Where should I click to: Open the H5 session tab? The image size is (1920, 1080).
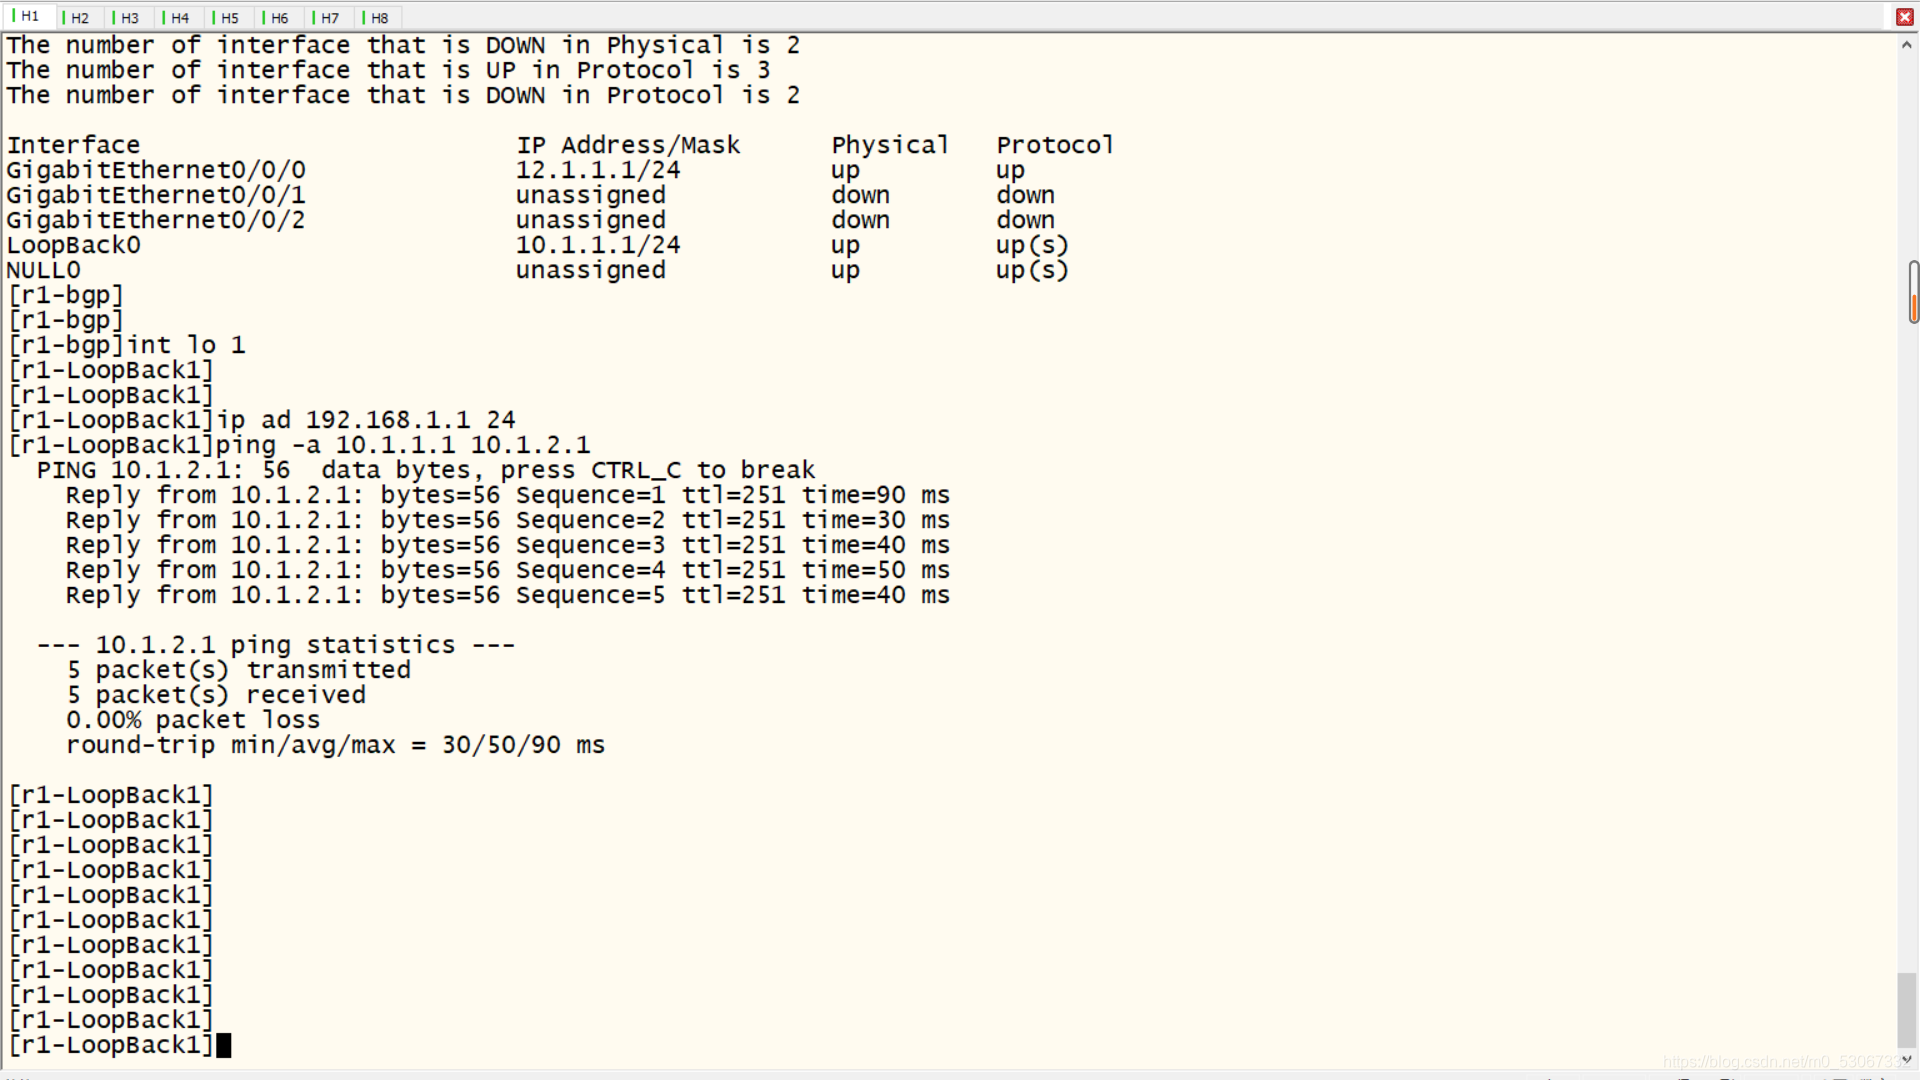coord(229,18)
